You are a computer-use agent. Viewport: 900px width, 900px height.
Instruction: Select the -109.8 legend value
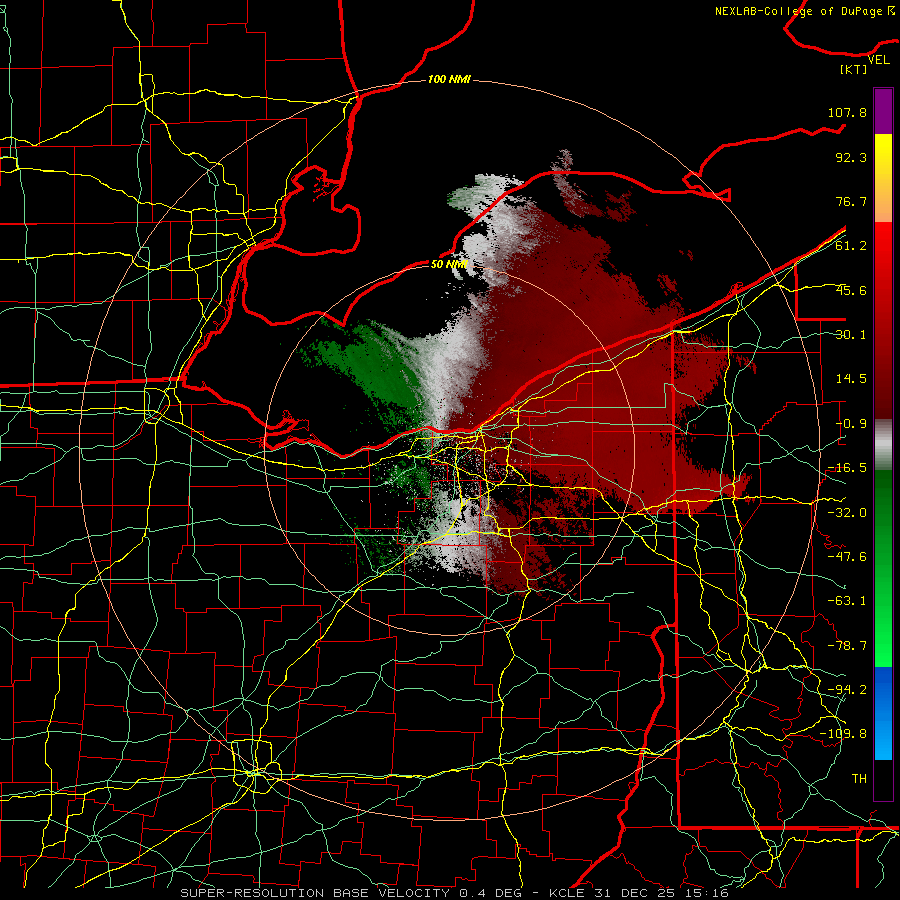(843, 734)
